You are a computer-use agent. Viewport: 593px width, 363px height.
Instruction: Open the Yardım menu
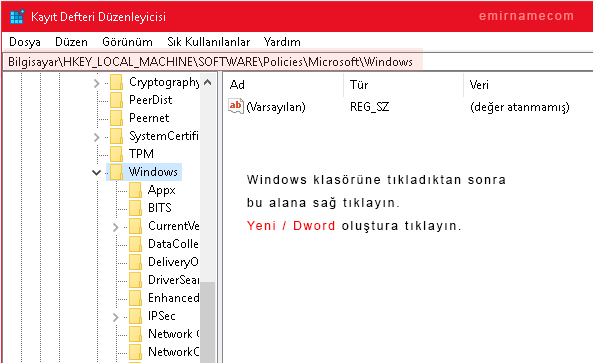[x=282, y=42]
